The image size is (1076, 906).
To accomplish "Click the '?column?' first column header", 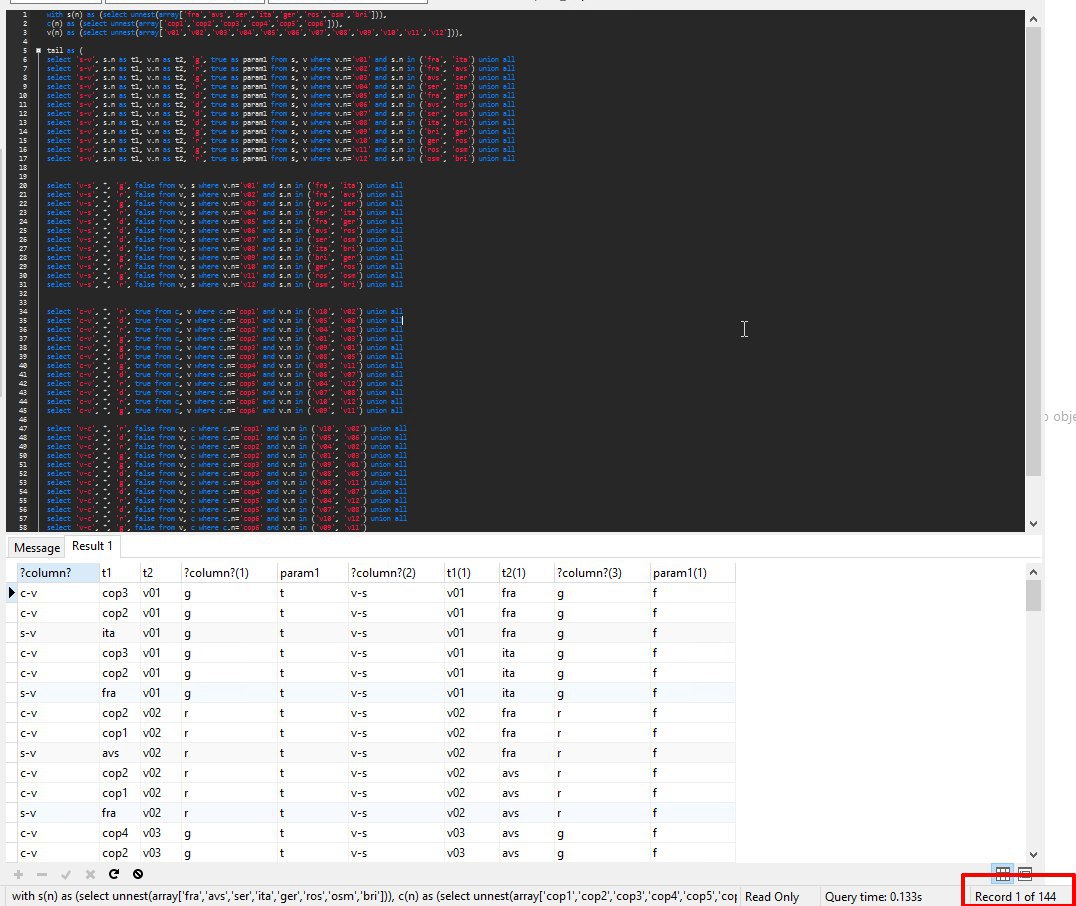I will click(x=58, y=572).
